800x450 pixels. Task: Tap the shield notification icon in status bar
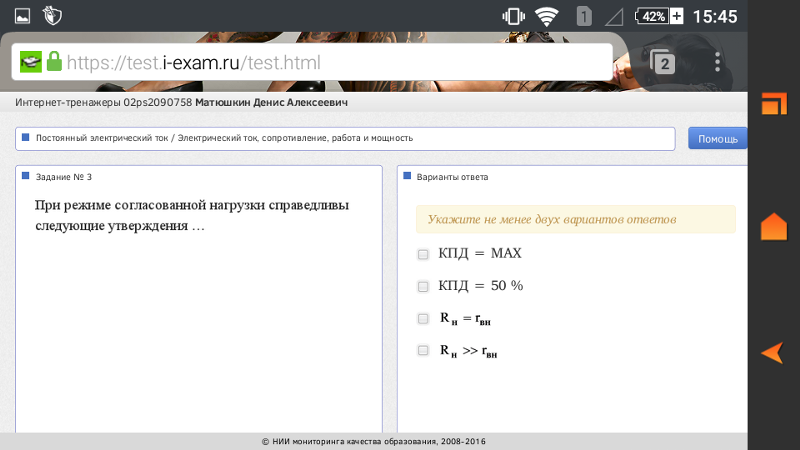pyautogui.click(x=52, y=16)
